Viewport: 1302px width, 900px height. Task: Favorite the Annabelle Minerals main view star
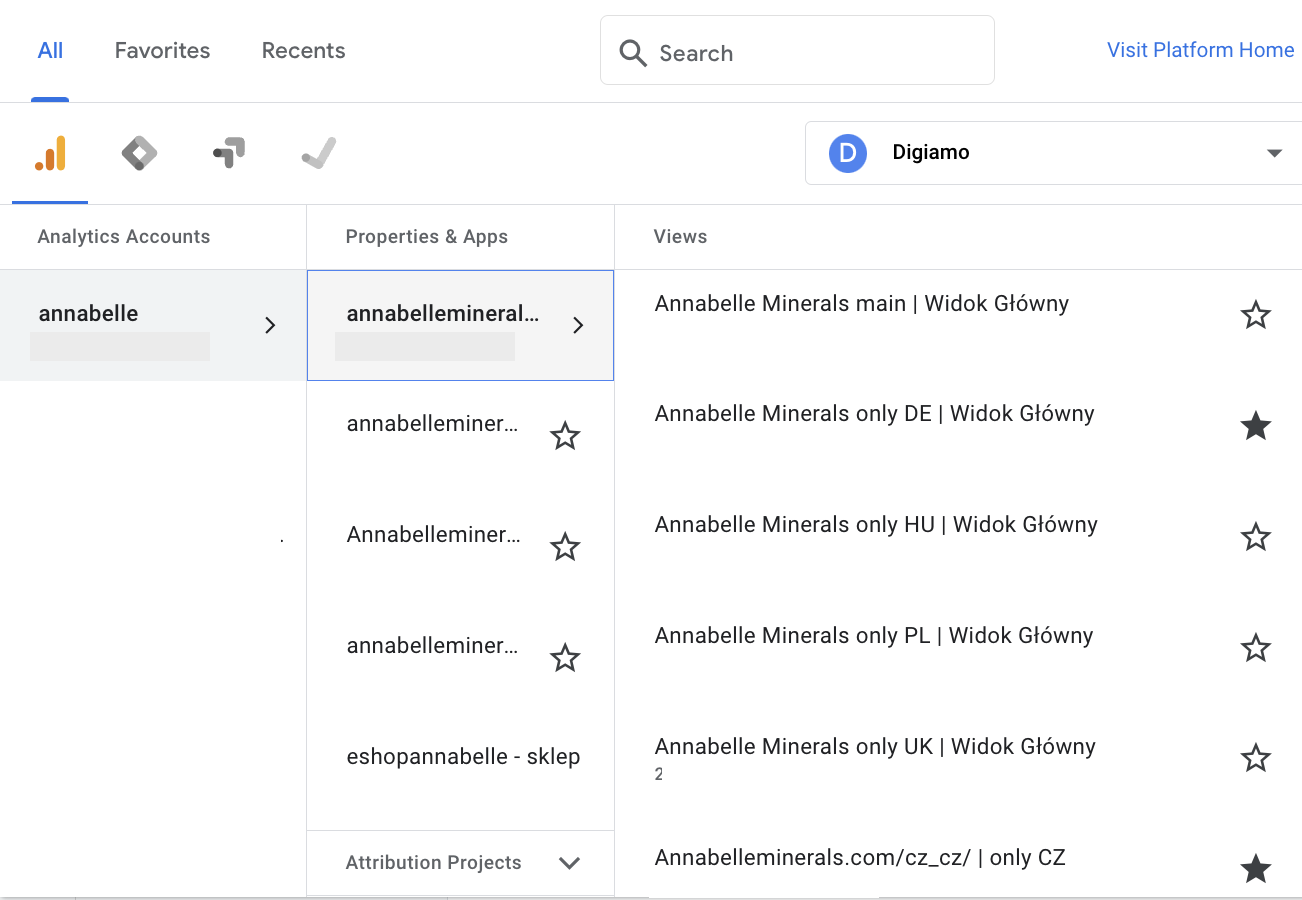1255,316
